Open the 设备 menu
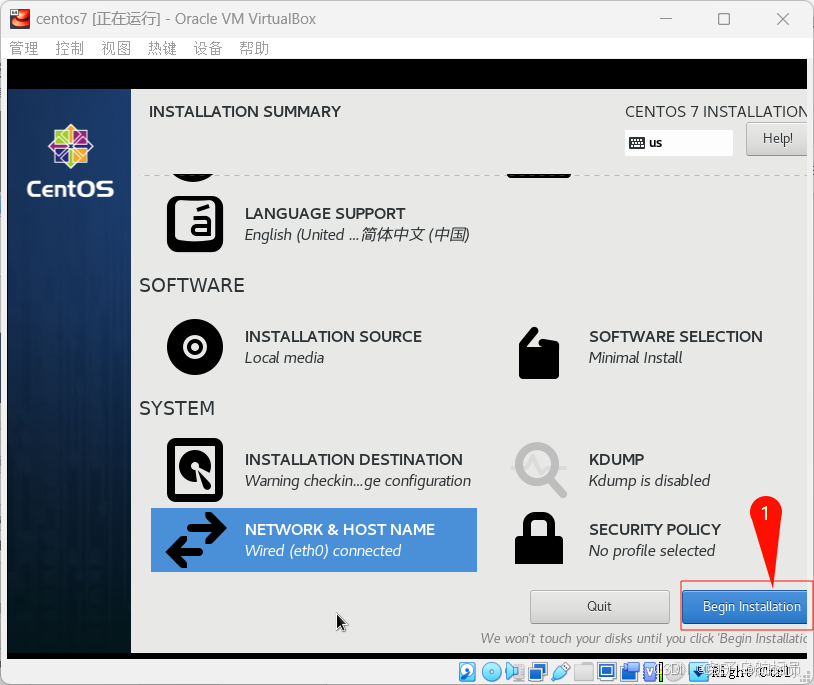 pyautogui.click(x=208, y=48)
